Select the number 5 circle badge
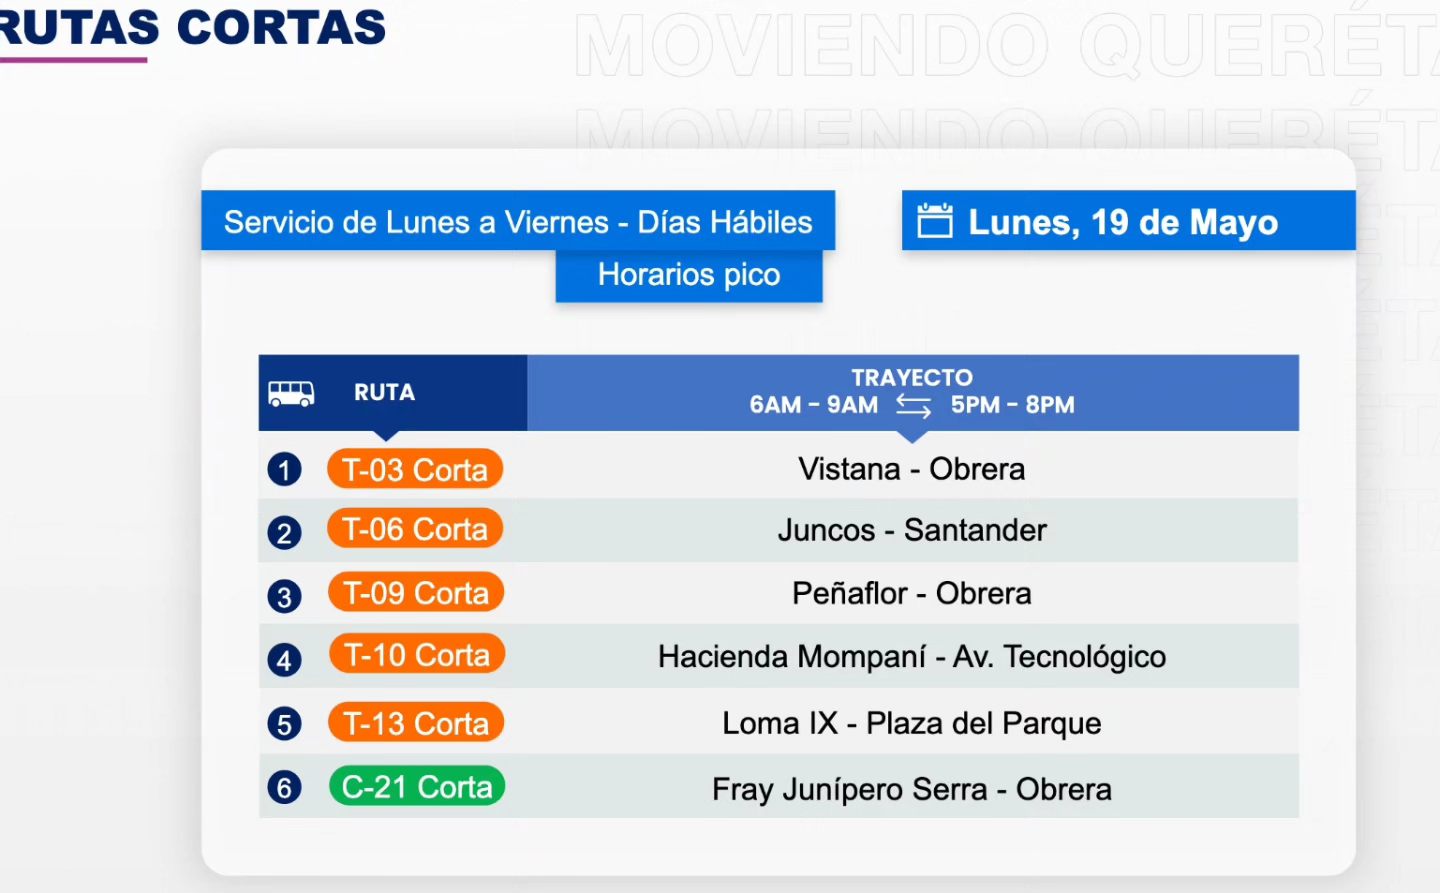The image size is (1440, 893). 284,723
